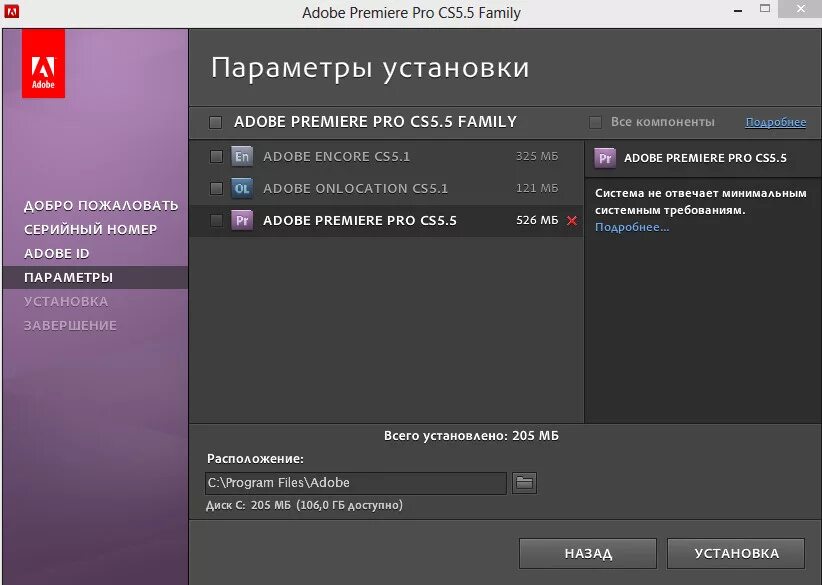This screenshot has width=822, height=585.
Task: Click the Pr icon in details panel header
Action: (x=605, y=158)
